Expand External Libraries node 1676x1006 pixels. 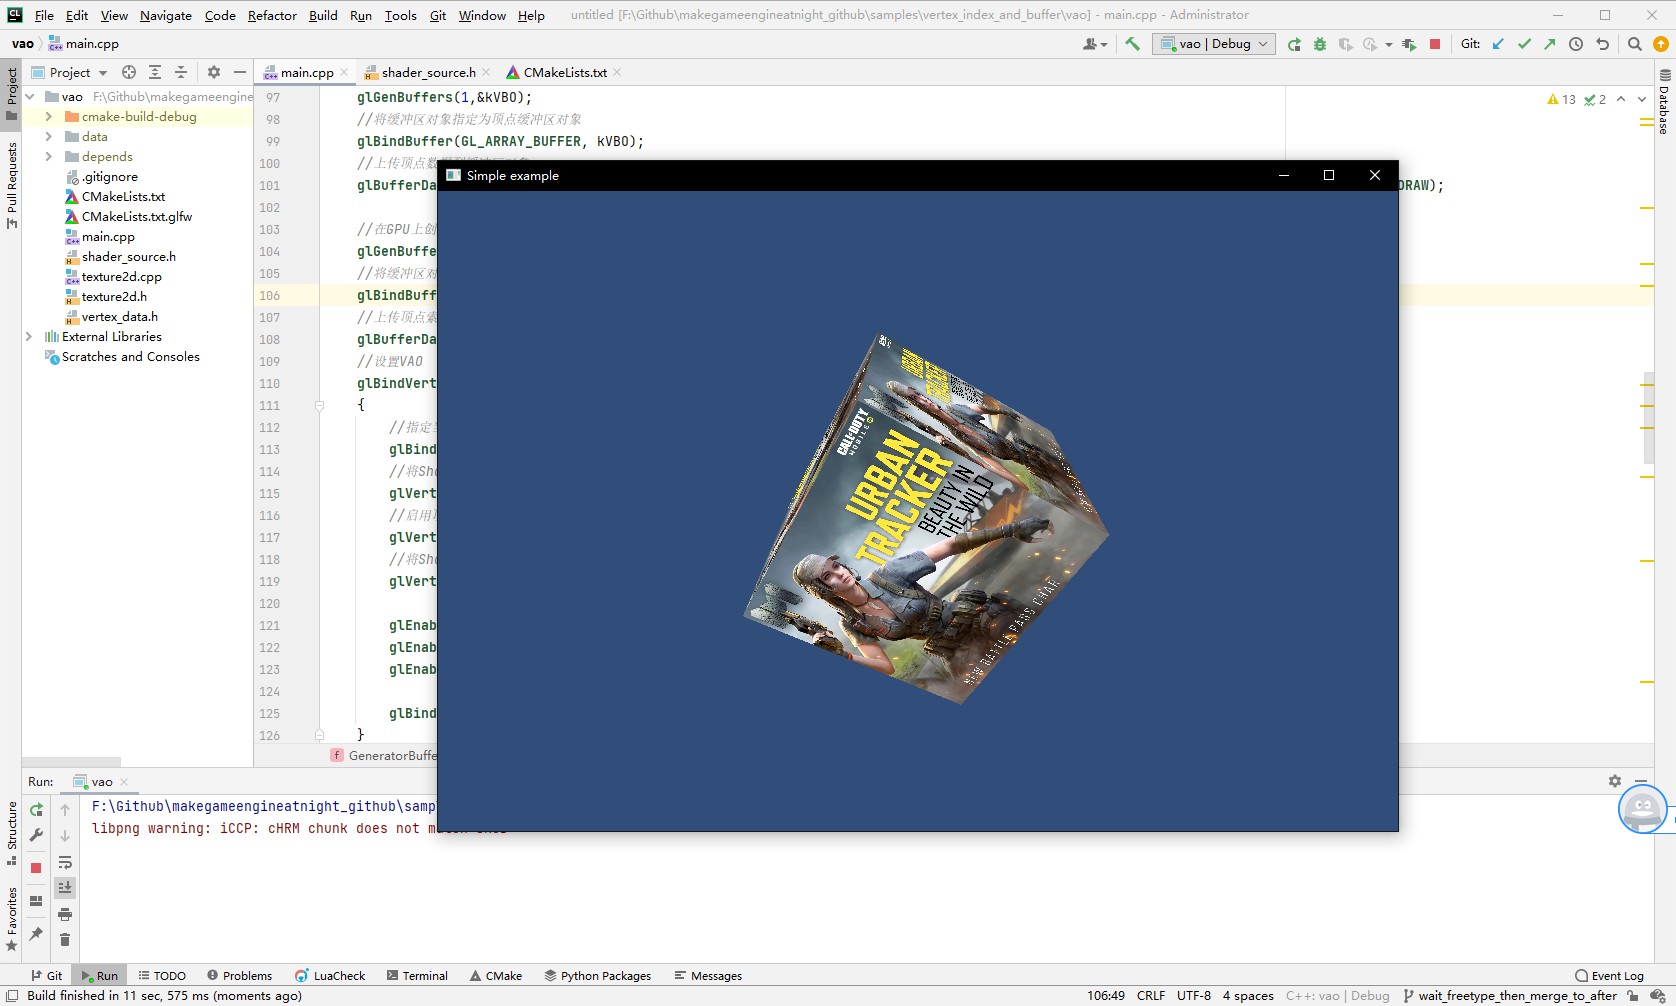29,337
